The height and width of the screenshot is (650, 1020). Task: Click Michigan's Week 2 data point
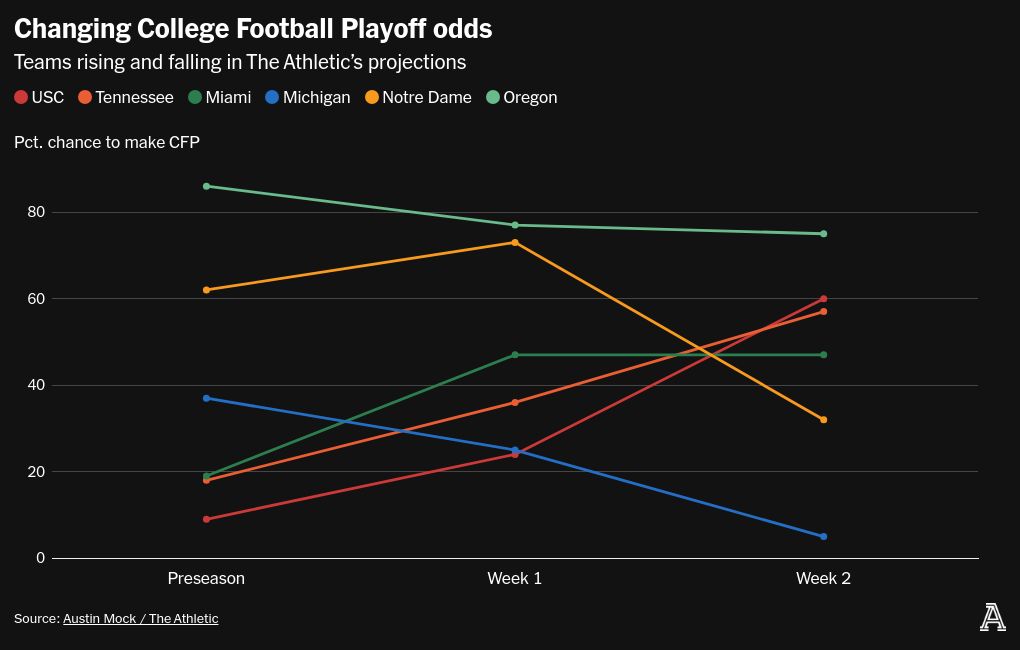[823, 537]
